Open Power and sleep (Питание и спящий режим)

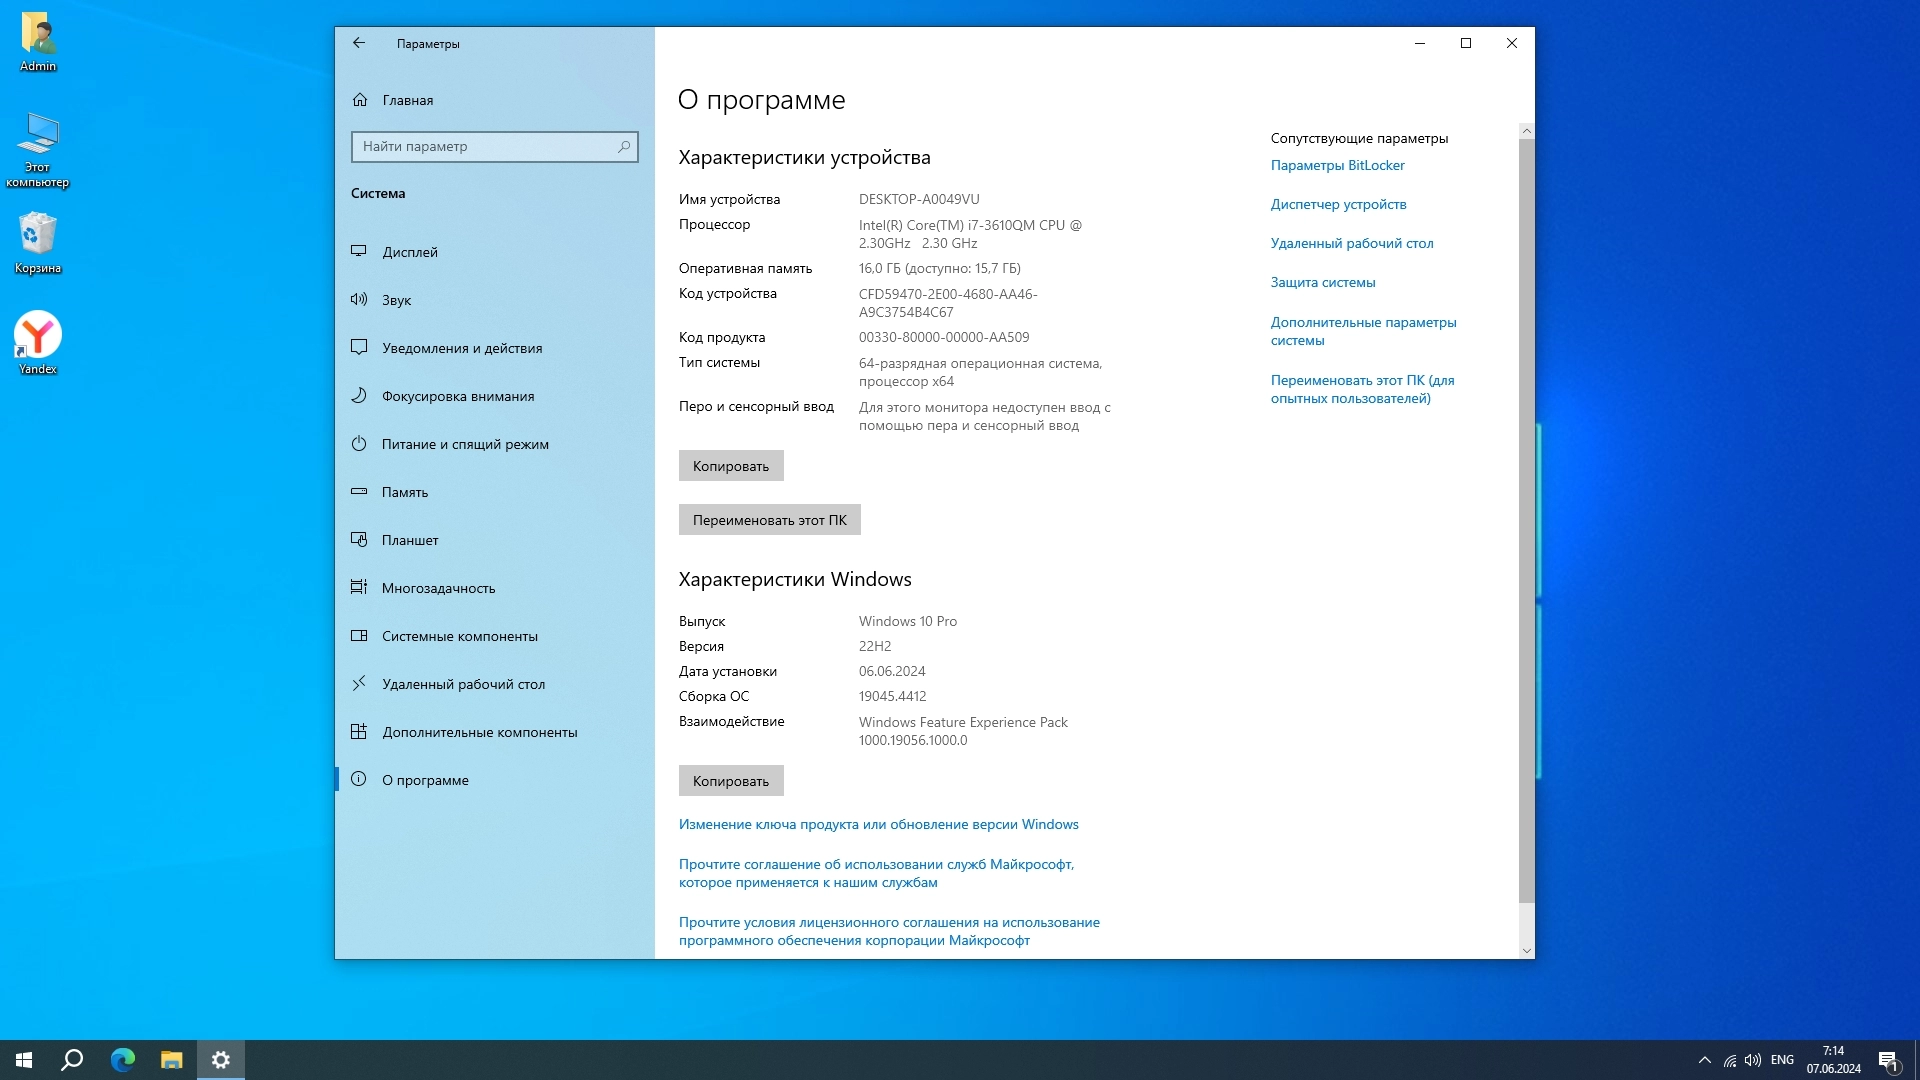[464, 444]
